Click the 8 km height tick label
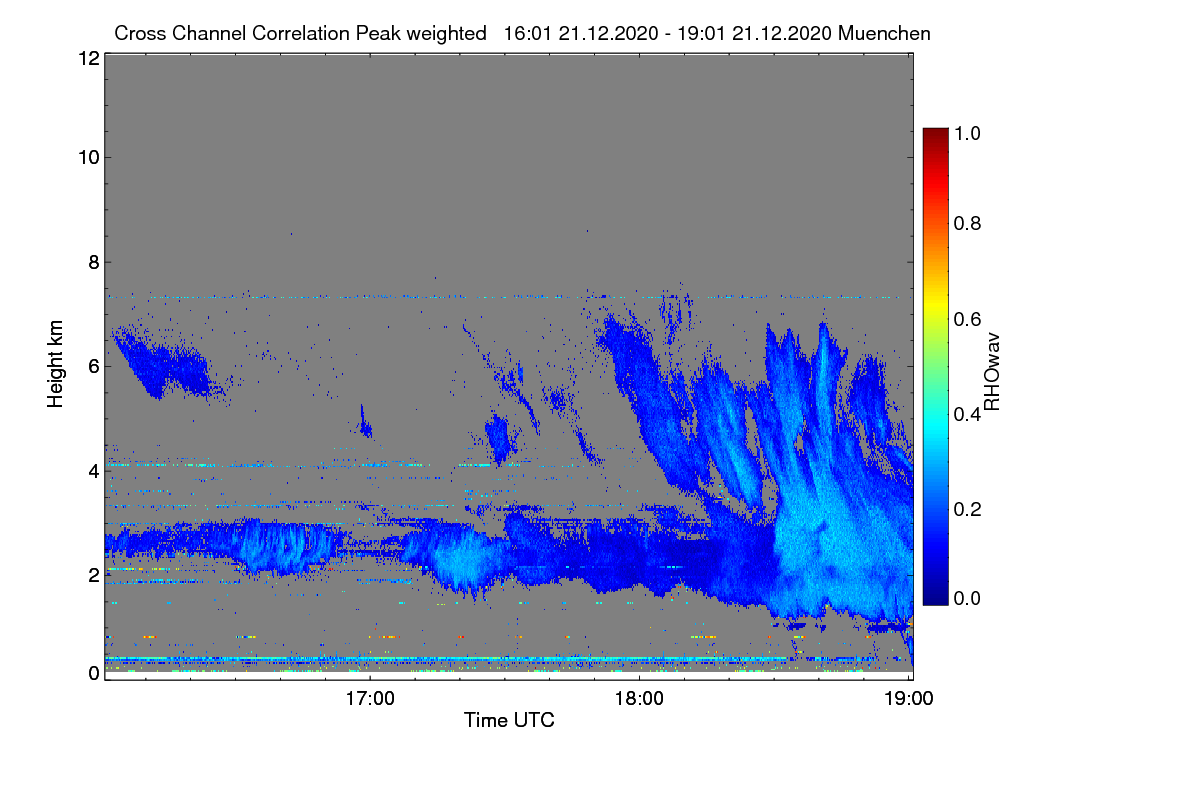Viewport: 1200px width, 800px height. (x=92, y=262)
